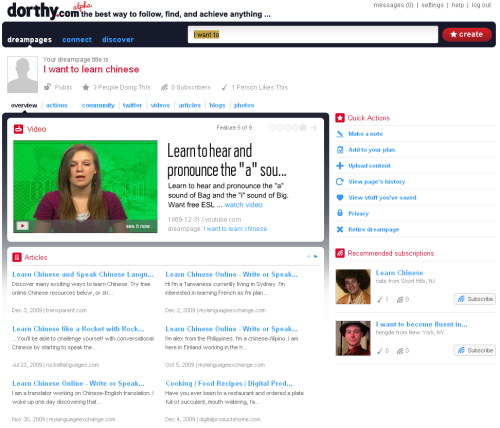500x428 pixels.
Task: Switch to the blogs tab
Action: pyautogui.click(x=217, y=105)
